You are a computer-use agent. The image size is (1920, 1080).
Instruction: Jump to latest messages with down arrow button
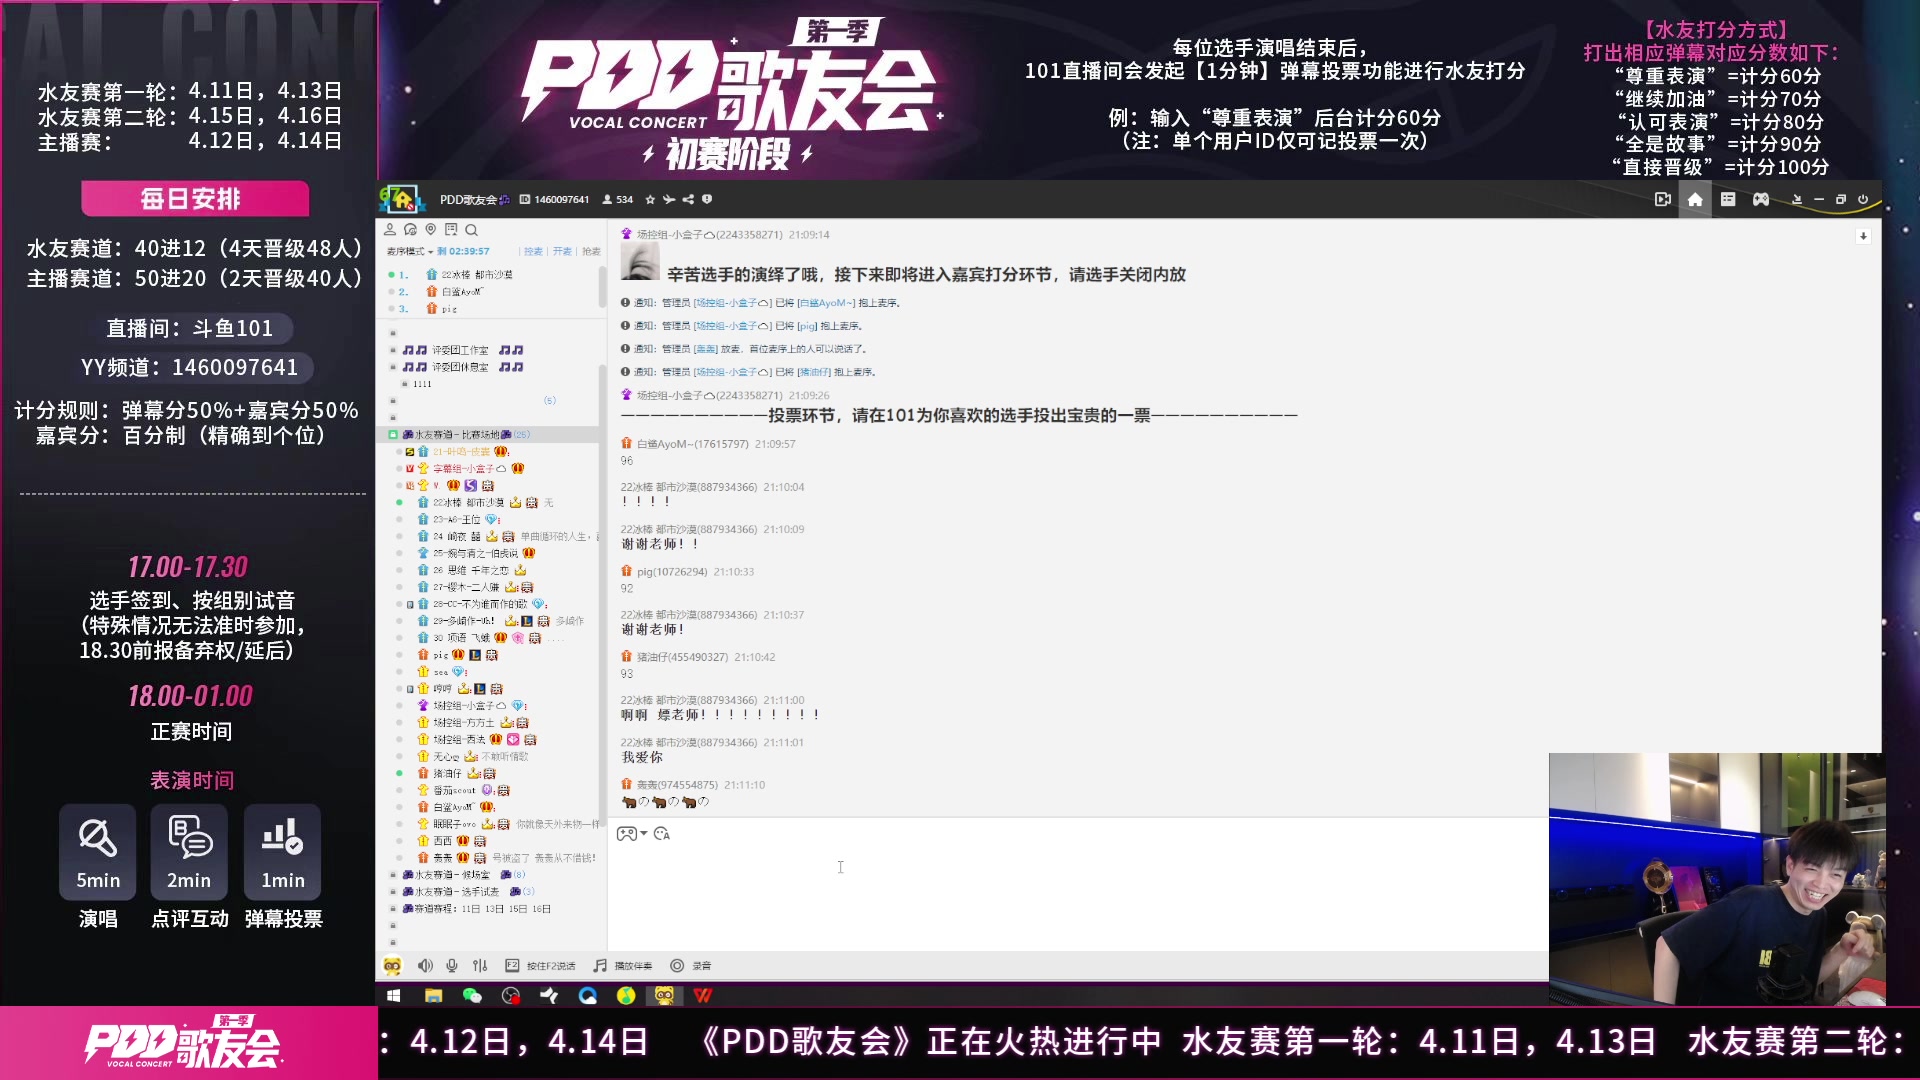coord(1863,236)
